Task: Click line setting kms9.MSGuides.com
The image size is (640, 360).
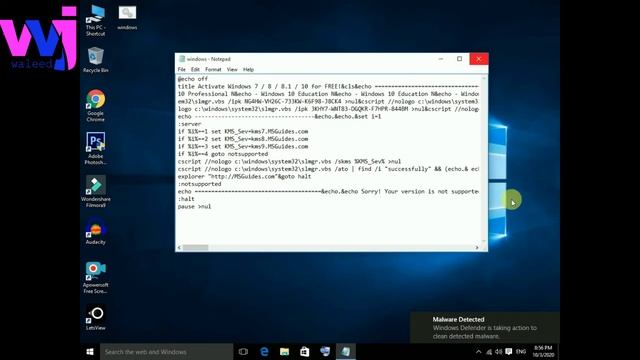Action: [243, 146]
